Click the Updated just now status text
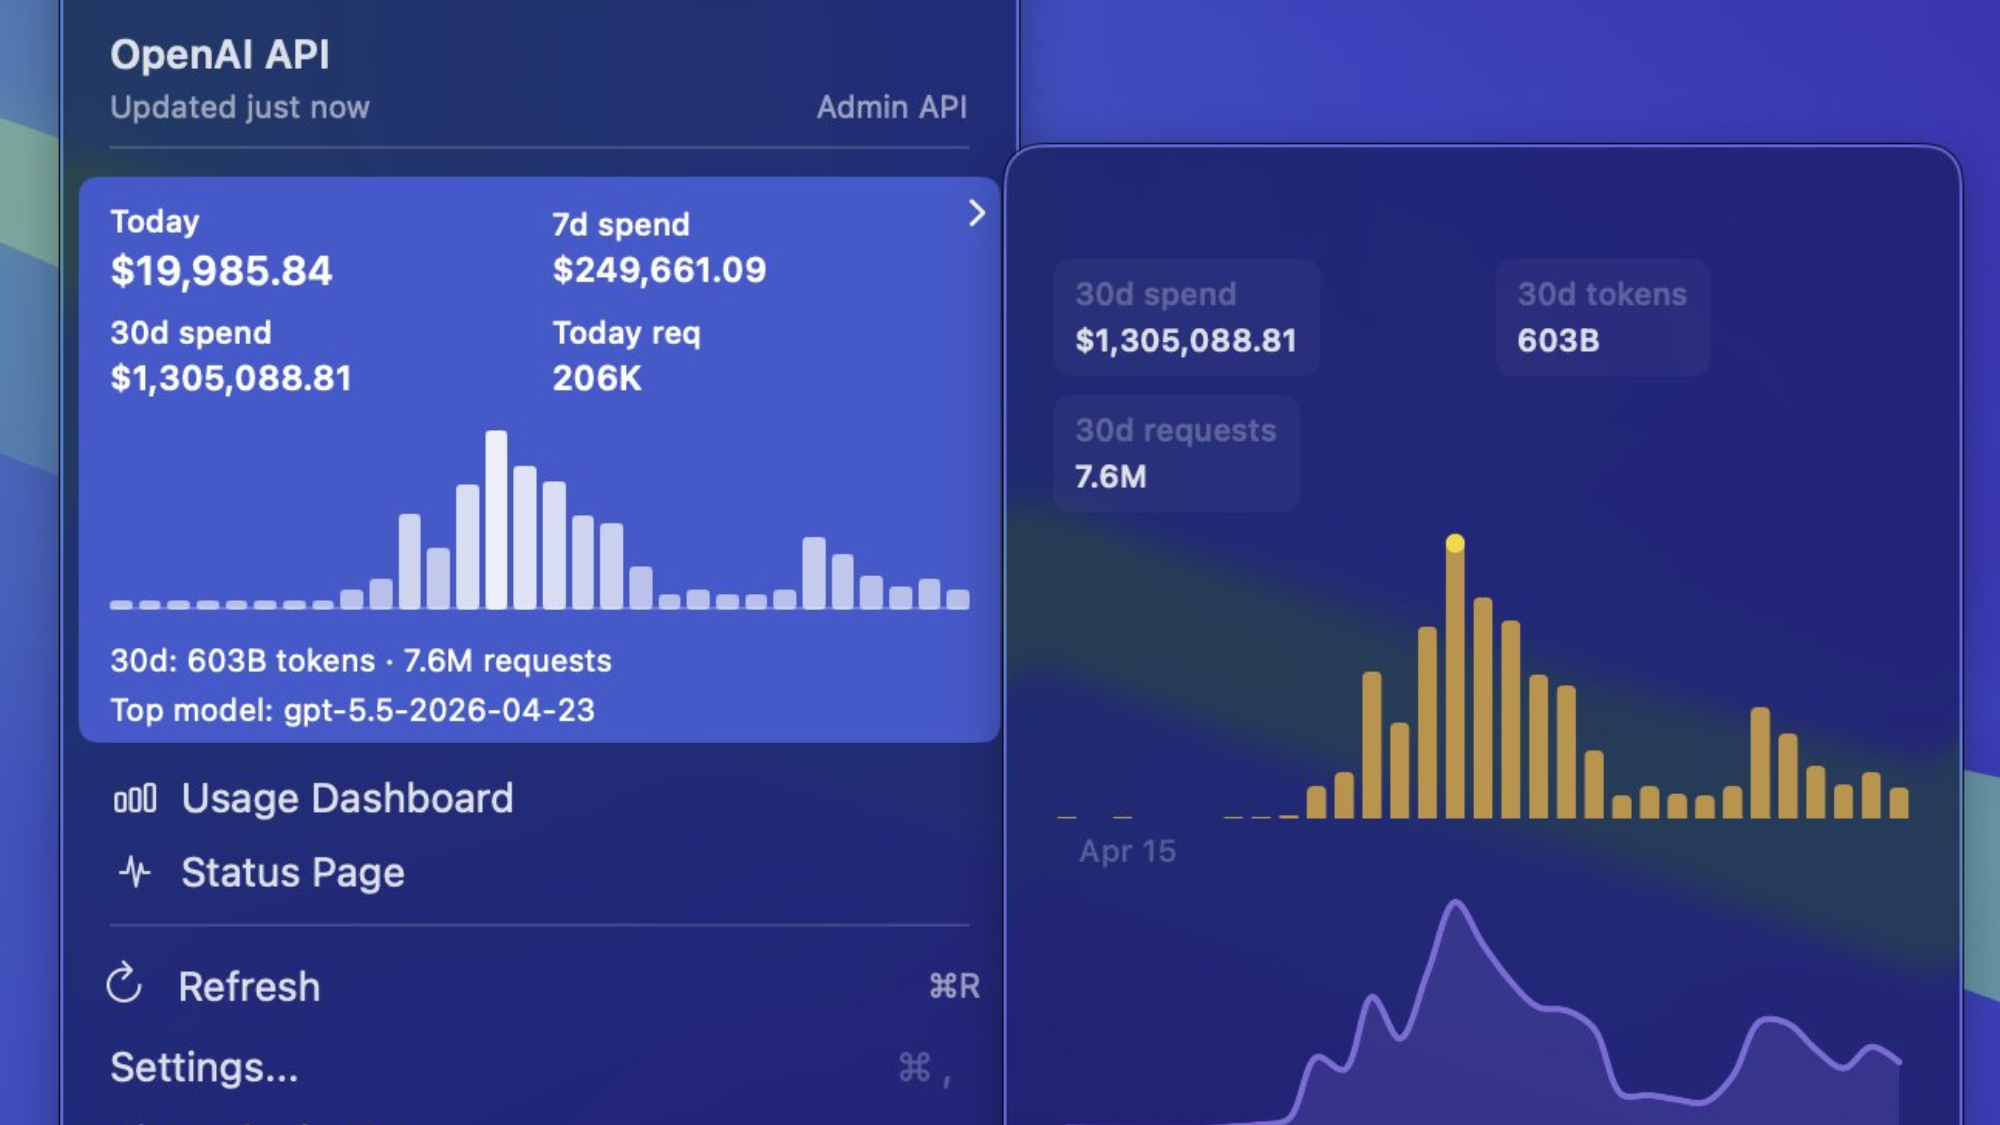Viewport: 2000px width, 1125px height. coord(240,107)
